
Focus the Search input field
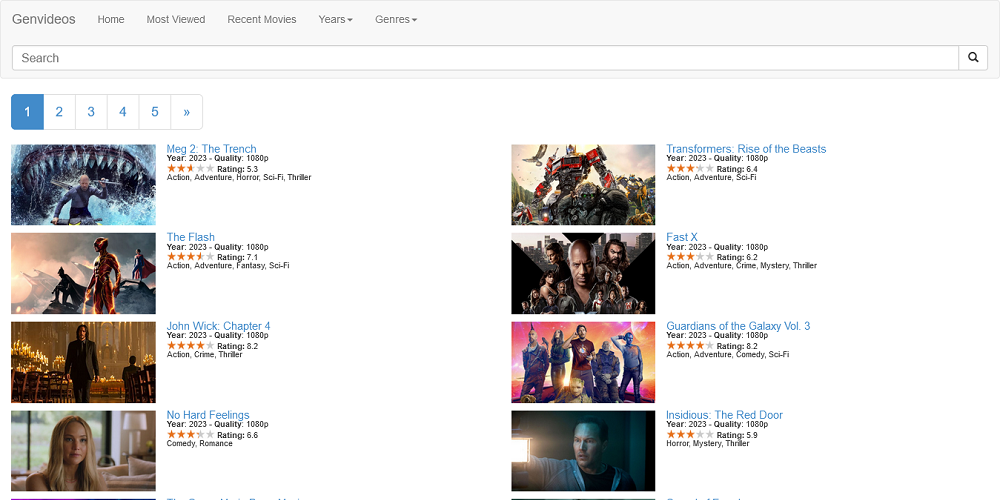485,58
